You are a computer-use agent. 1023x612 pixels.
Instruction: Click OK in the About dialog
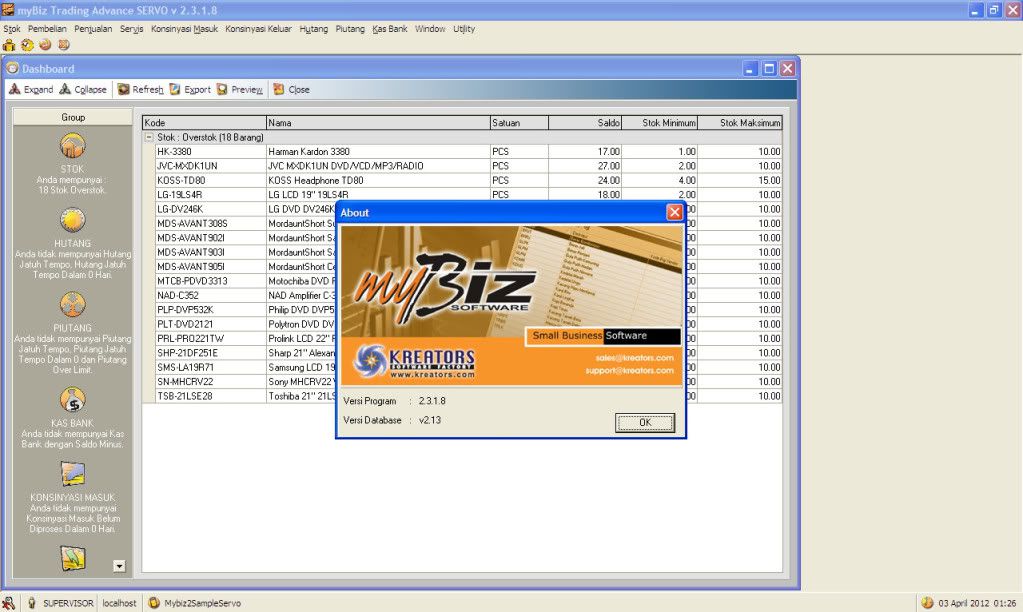point(645,423)
